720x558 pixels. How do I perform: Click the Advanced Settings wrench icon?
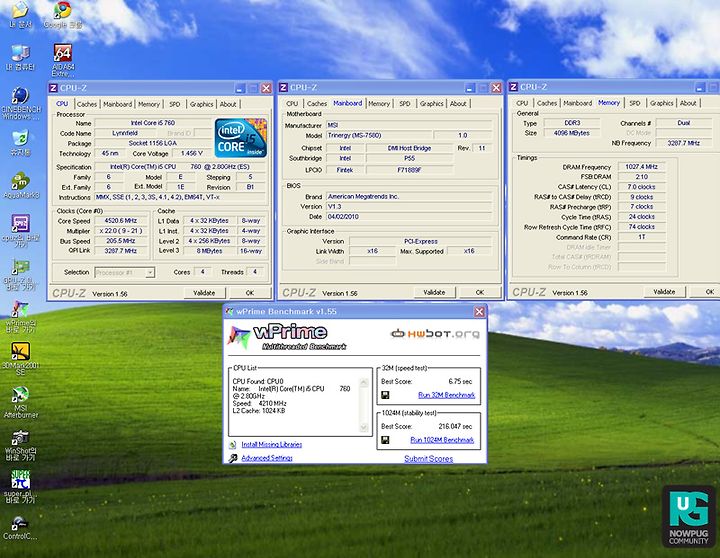coord(233,458)
